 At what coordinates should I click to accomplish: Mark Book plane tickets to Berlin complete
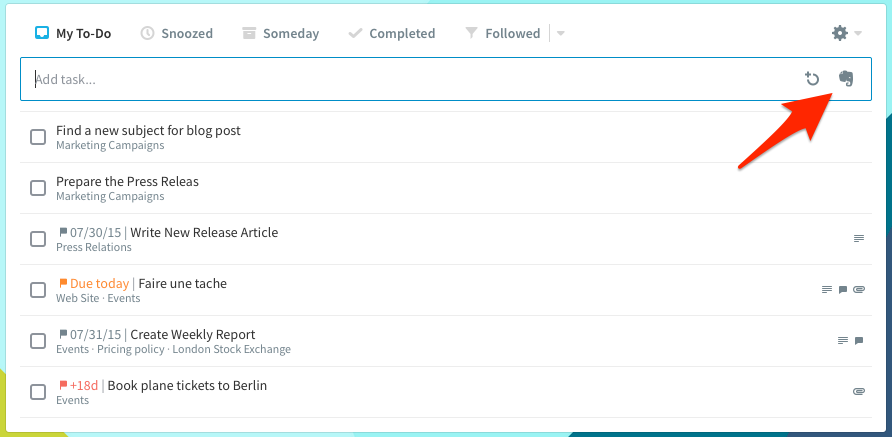(x=38, y=391)
